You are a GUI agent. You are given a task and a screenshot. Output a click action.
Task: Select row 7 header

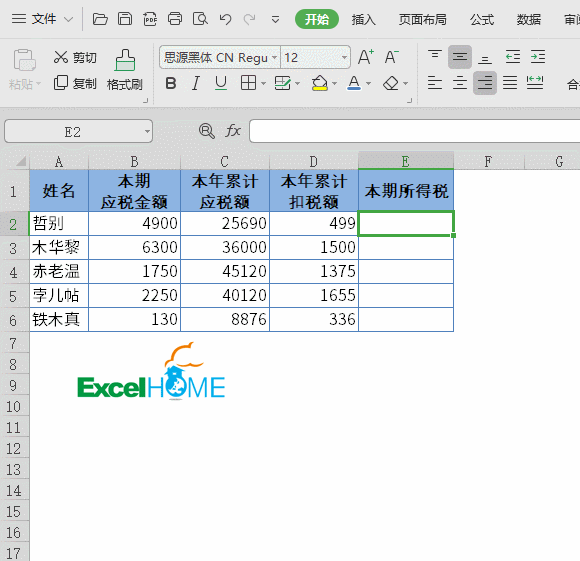(14, 344)
